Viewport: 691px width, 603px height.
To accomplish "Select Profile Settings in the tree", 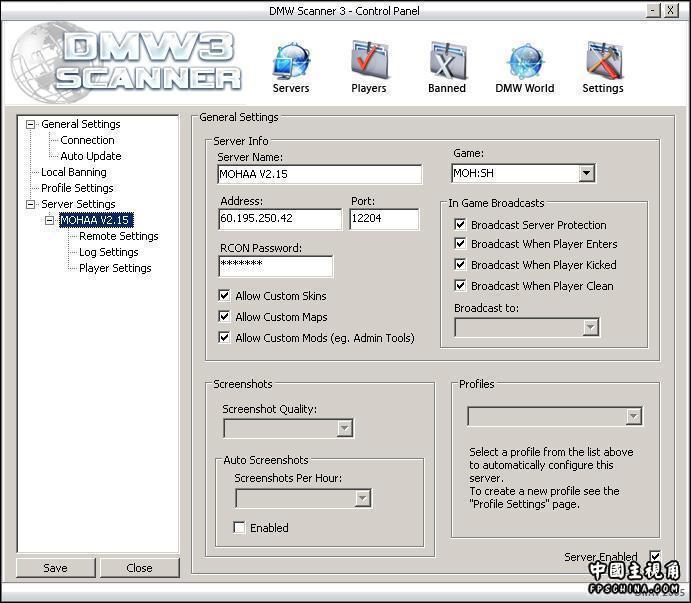I will [77, 188].
